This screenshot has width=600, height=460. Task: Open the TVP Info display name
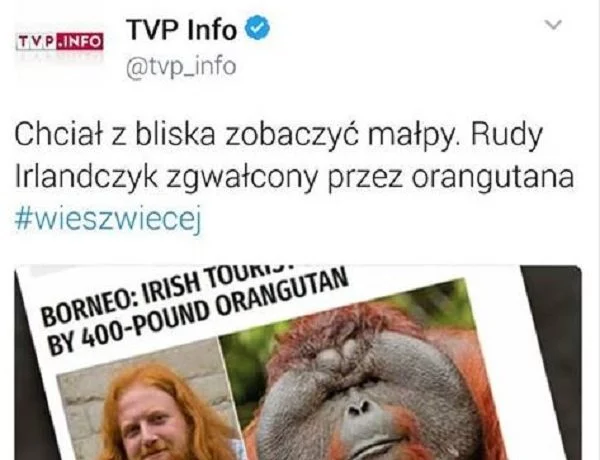point(181,29)
